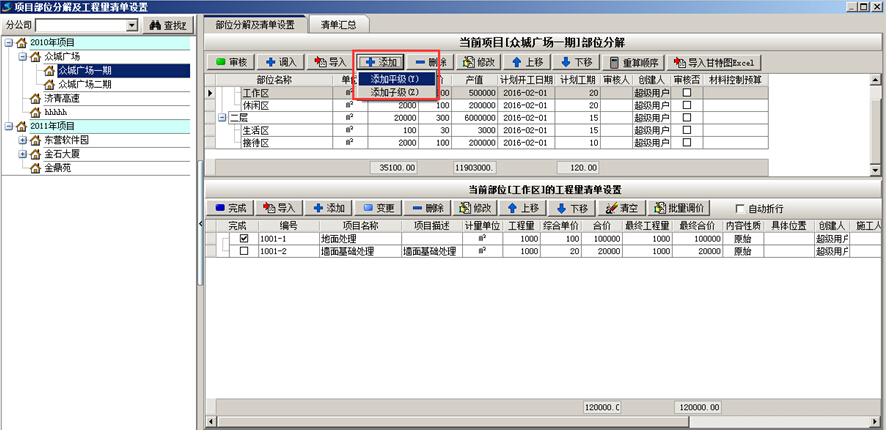Open the 分公司 dropdown list

click(132, 24)
